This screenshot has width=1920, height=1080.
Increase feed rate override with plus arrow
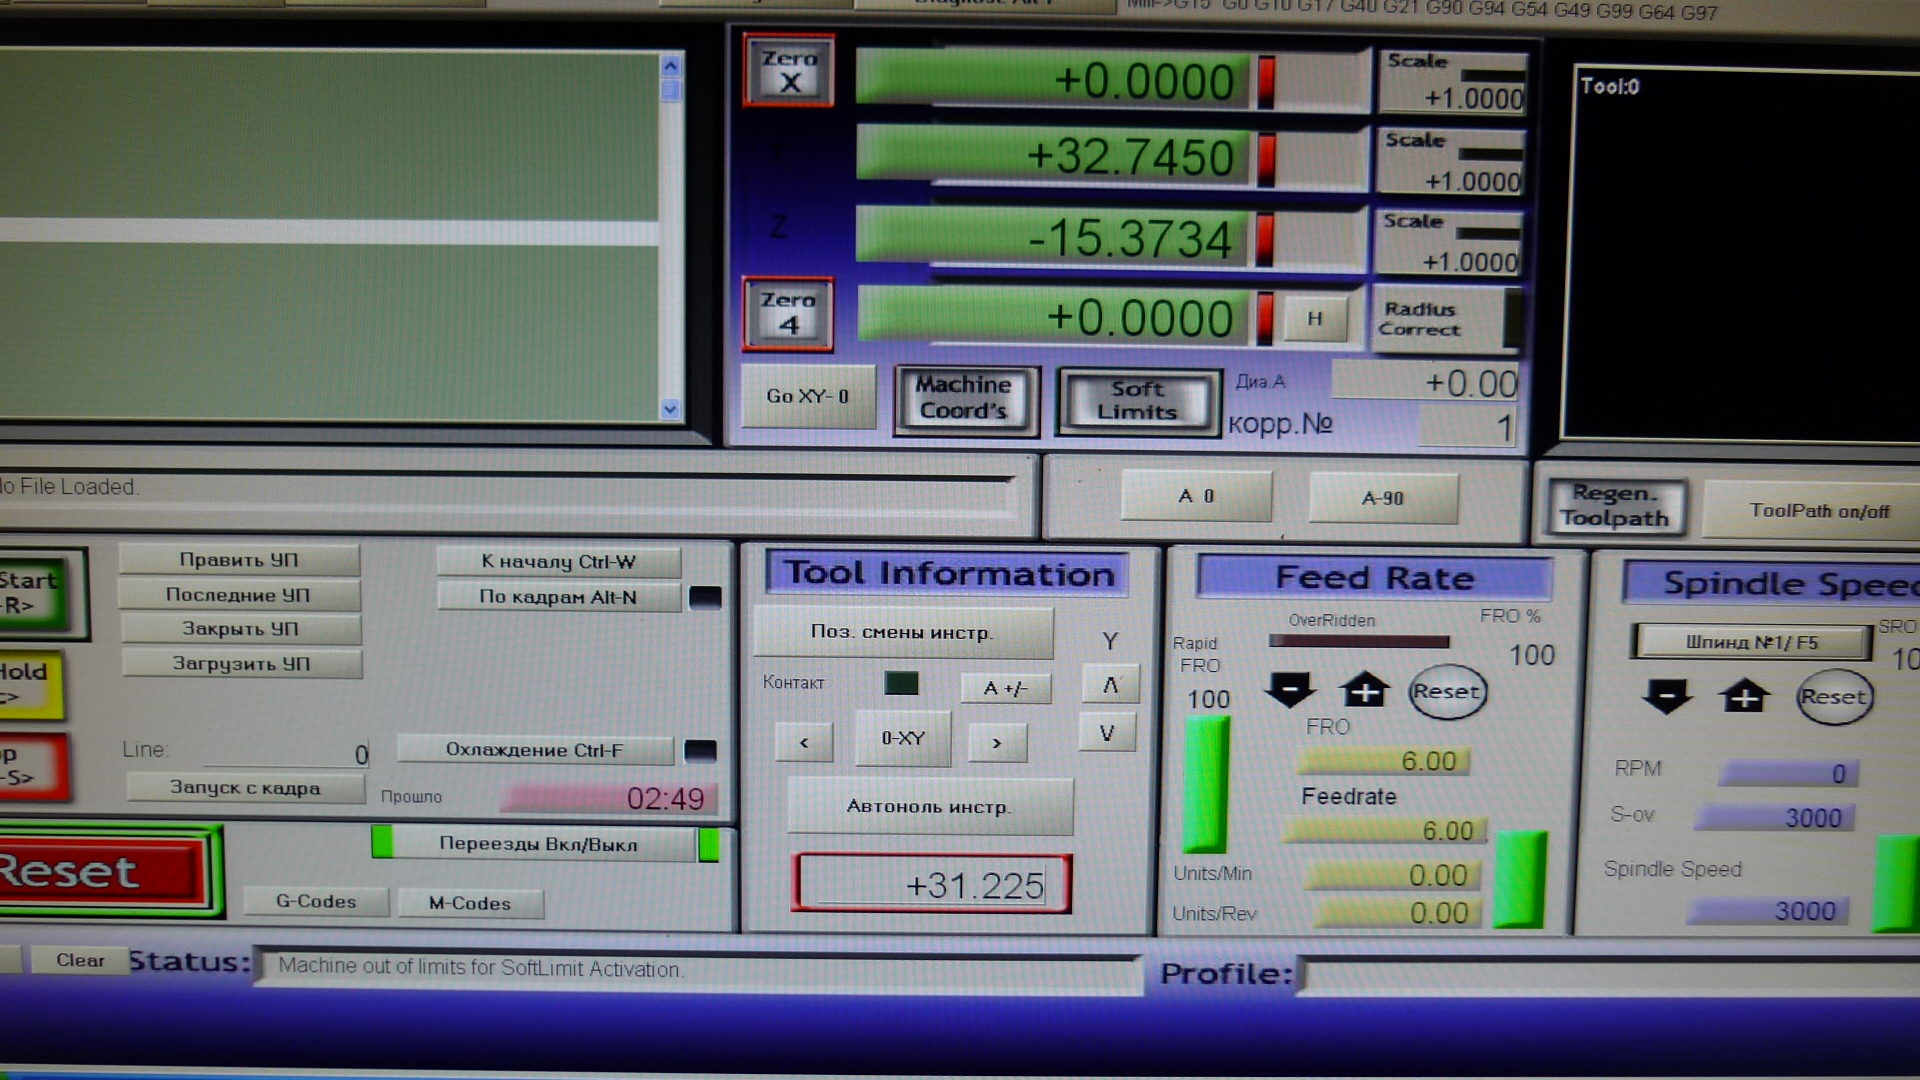[1364, 690]
